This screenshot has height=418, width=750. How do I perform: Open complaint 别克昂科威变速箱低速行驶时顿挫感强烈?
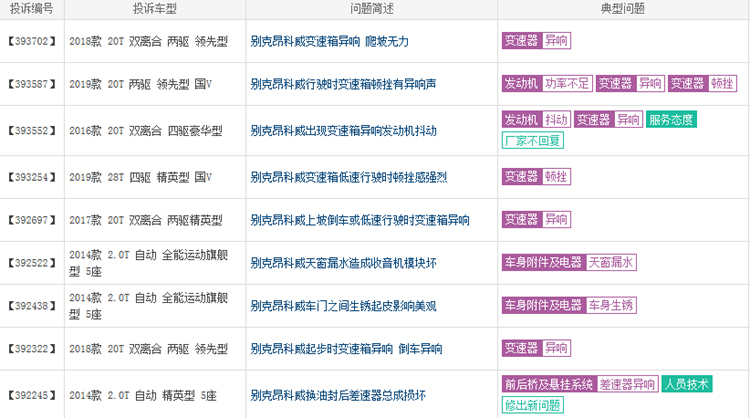[349, 177]
